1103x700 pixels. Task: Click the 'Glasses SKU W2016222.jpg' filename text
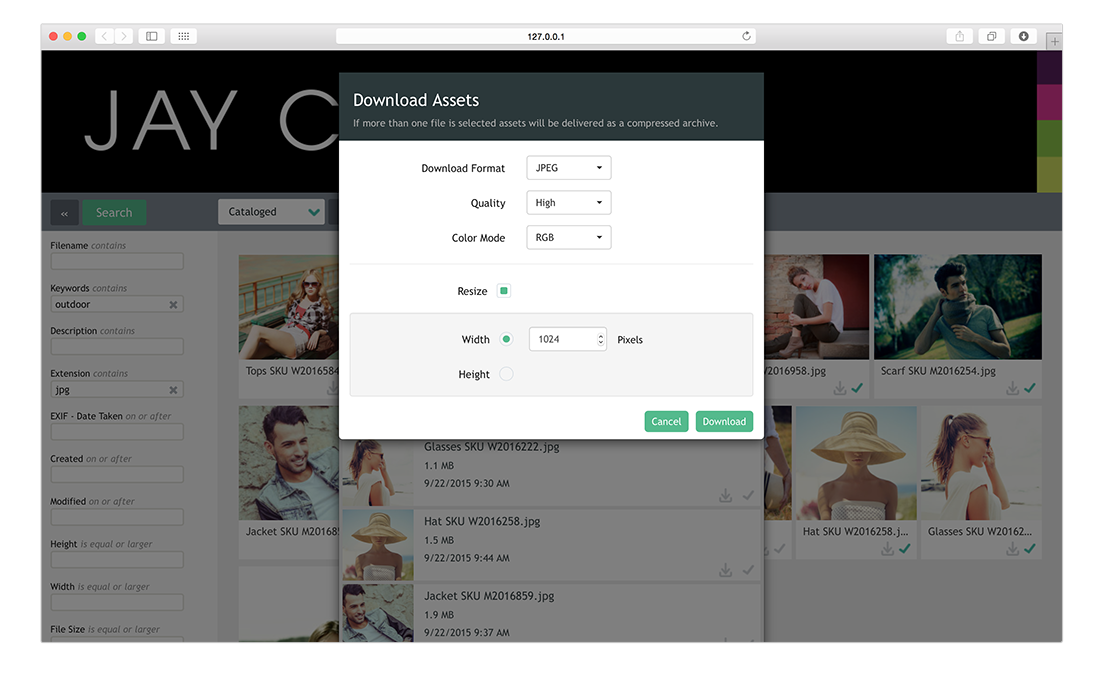(492, 447)
